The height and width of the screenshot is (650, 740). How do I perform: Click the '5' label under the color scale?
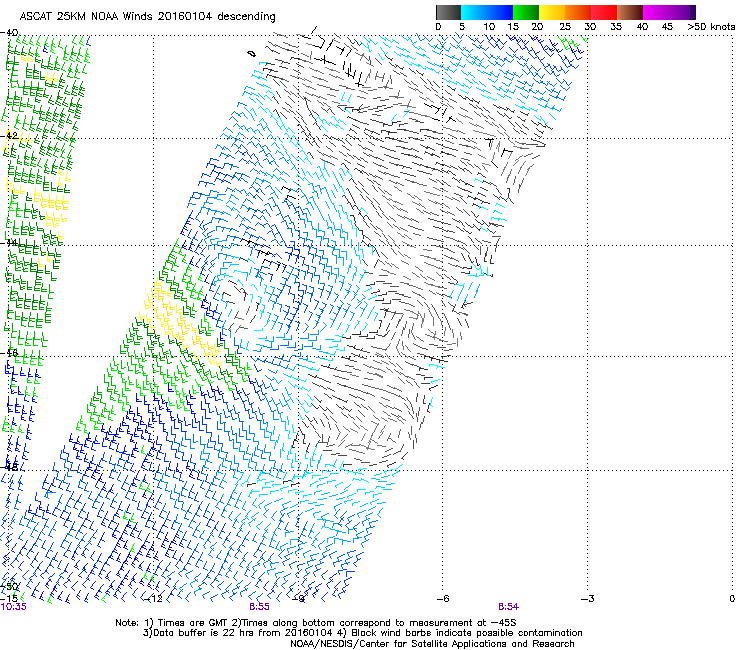[462, 26]
